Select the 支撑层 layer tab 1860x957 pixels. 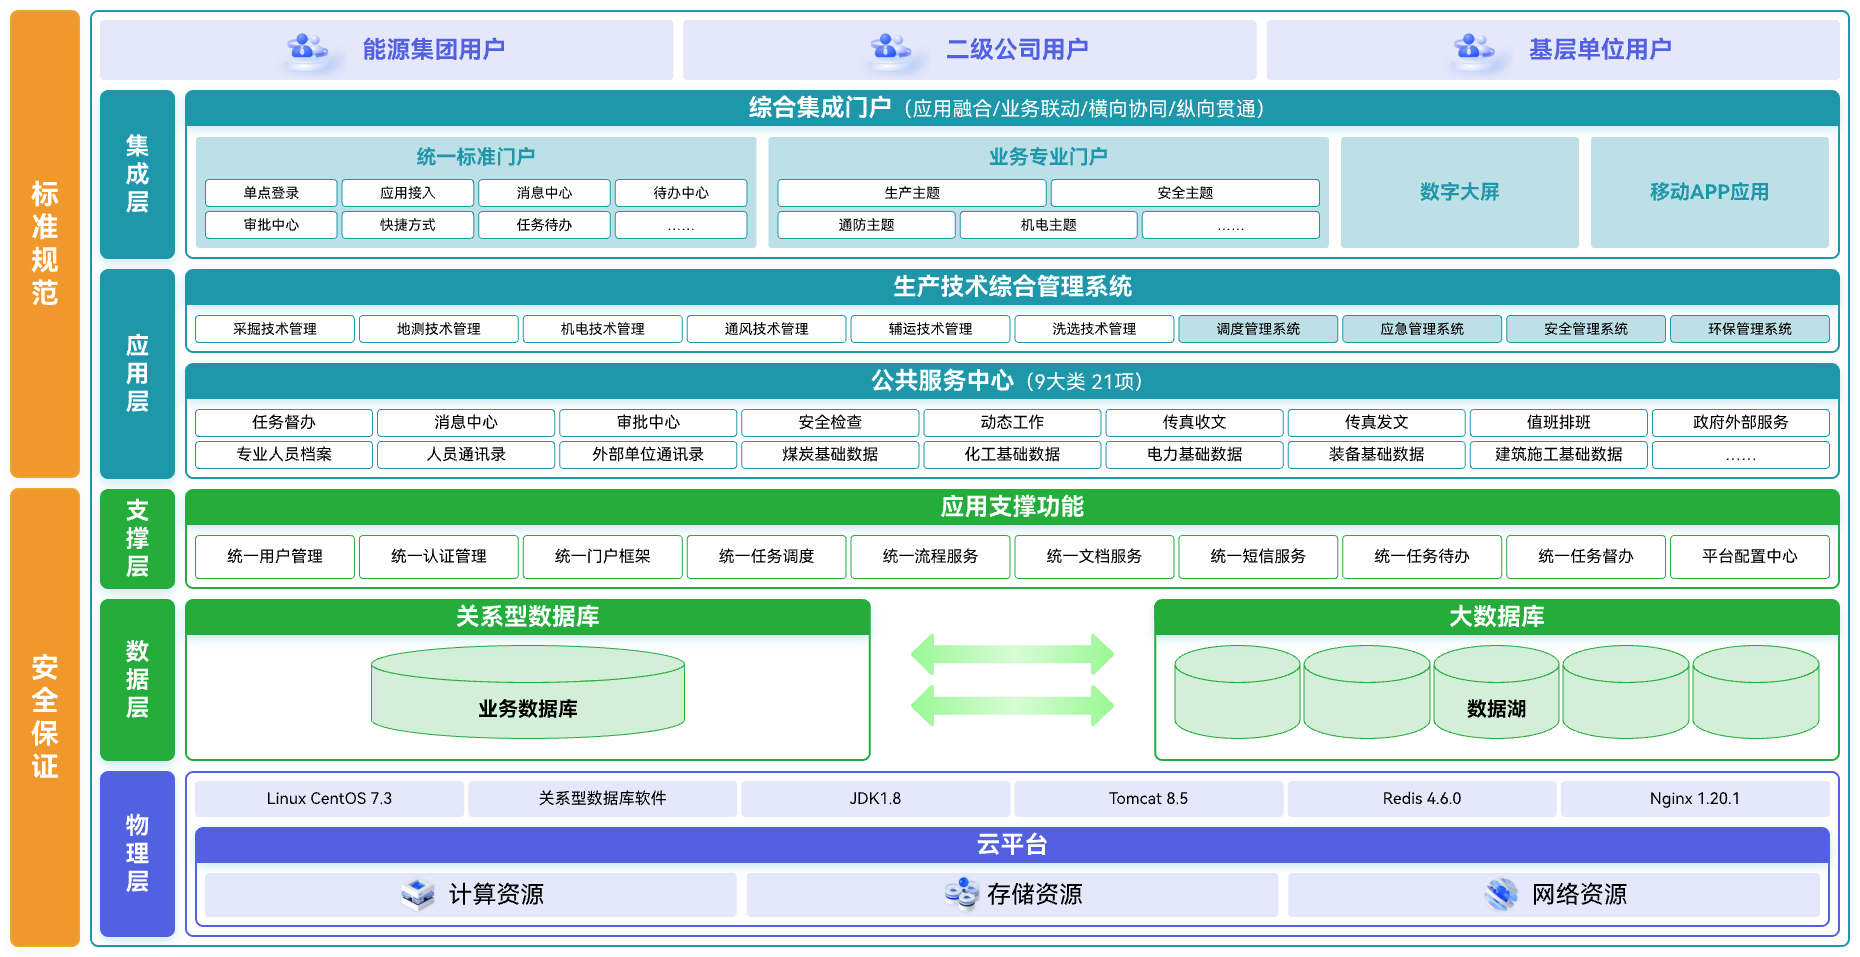pos(137,539)
